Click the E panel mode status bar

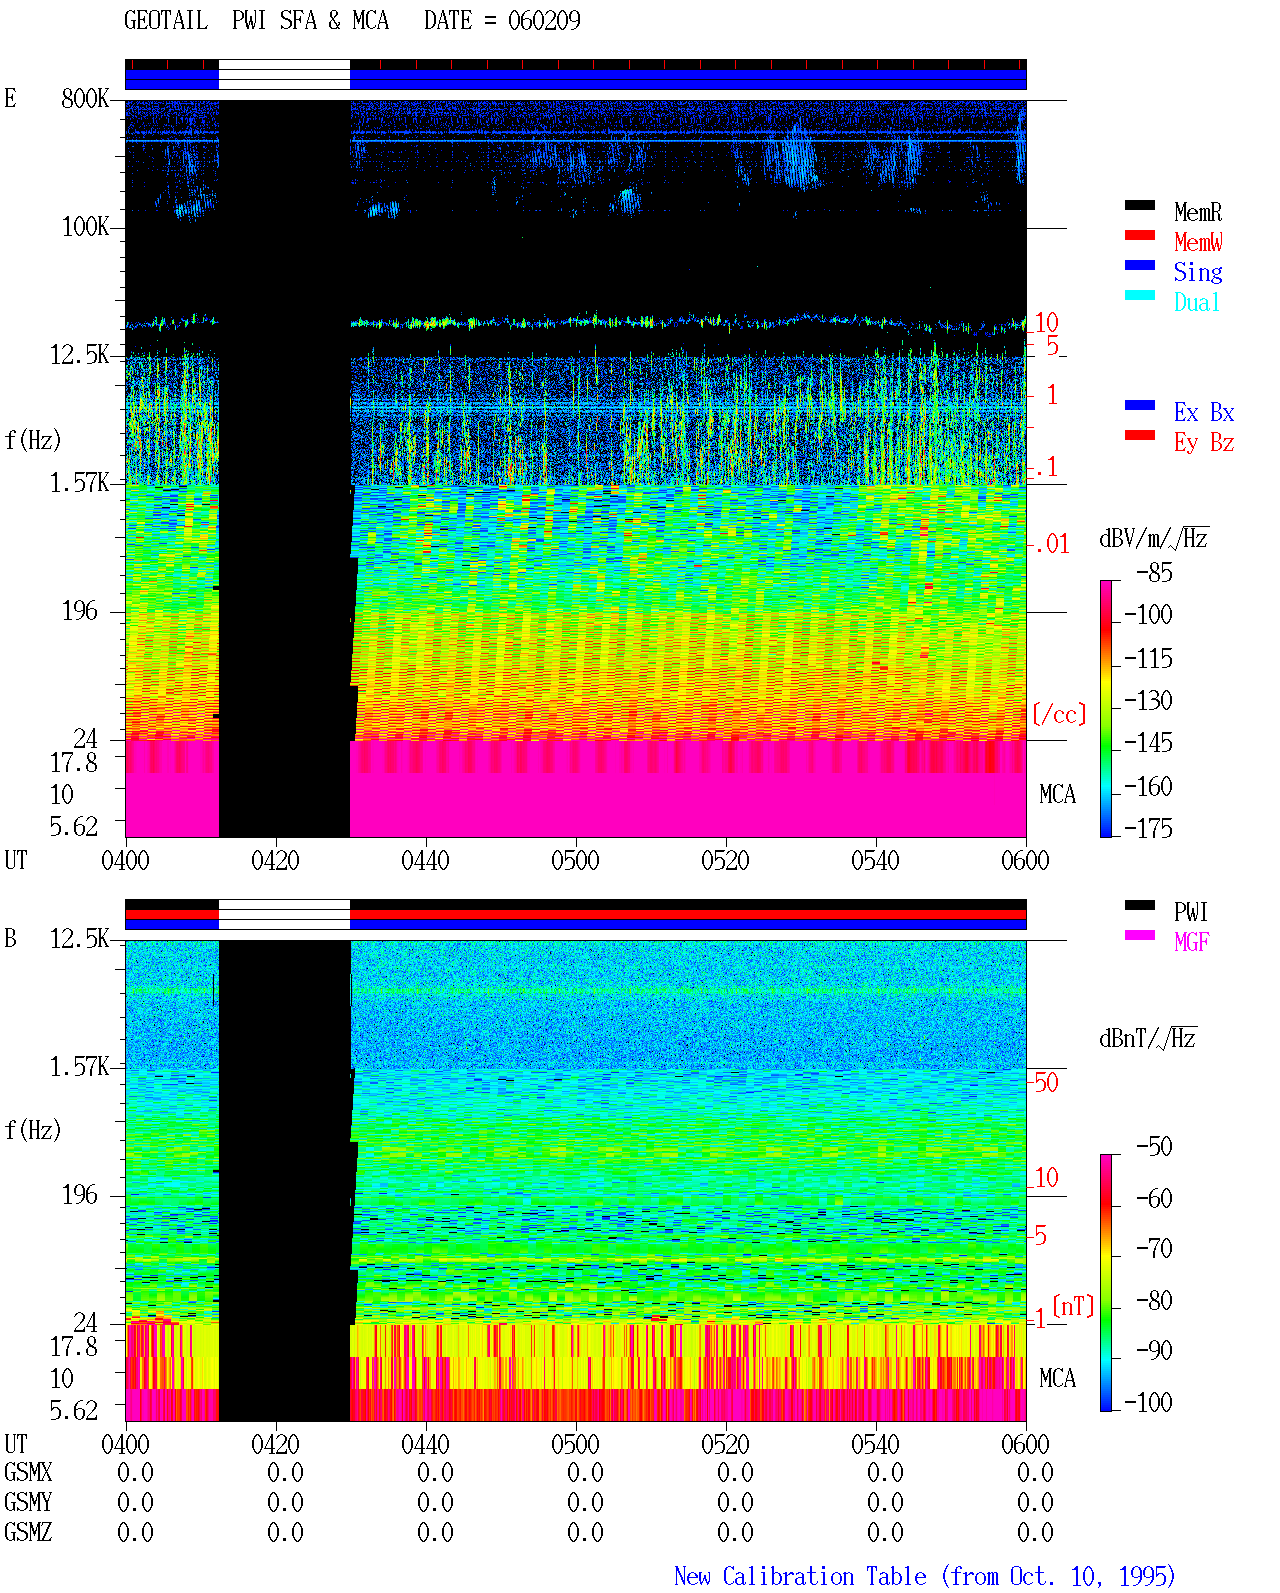pyautogui.click(x=575, y=75)
